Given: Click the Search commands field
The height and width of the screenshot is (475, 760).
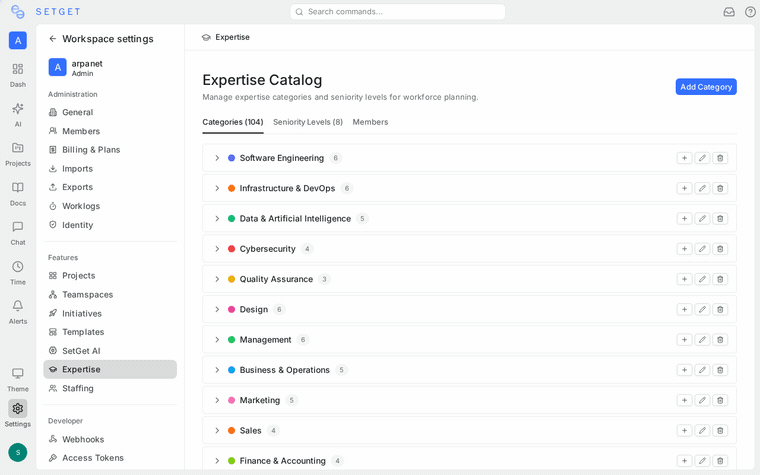Looking at the screenshot, I should click(397, 12).
